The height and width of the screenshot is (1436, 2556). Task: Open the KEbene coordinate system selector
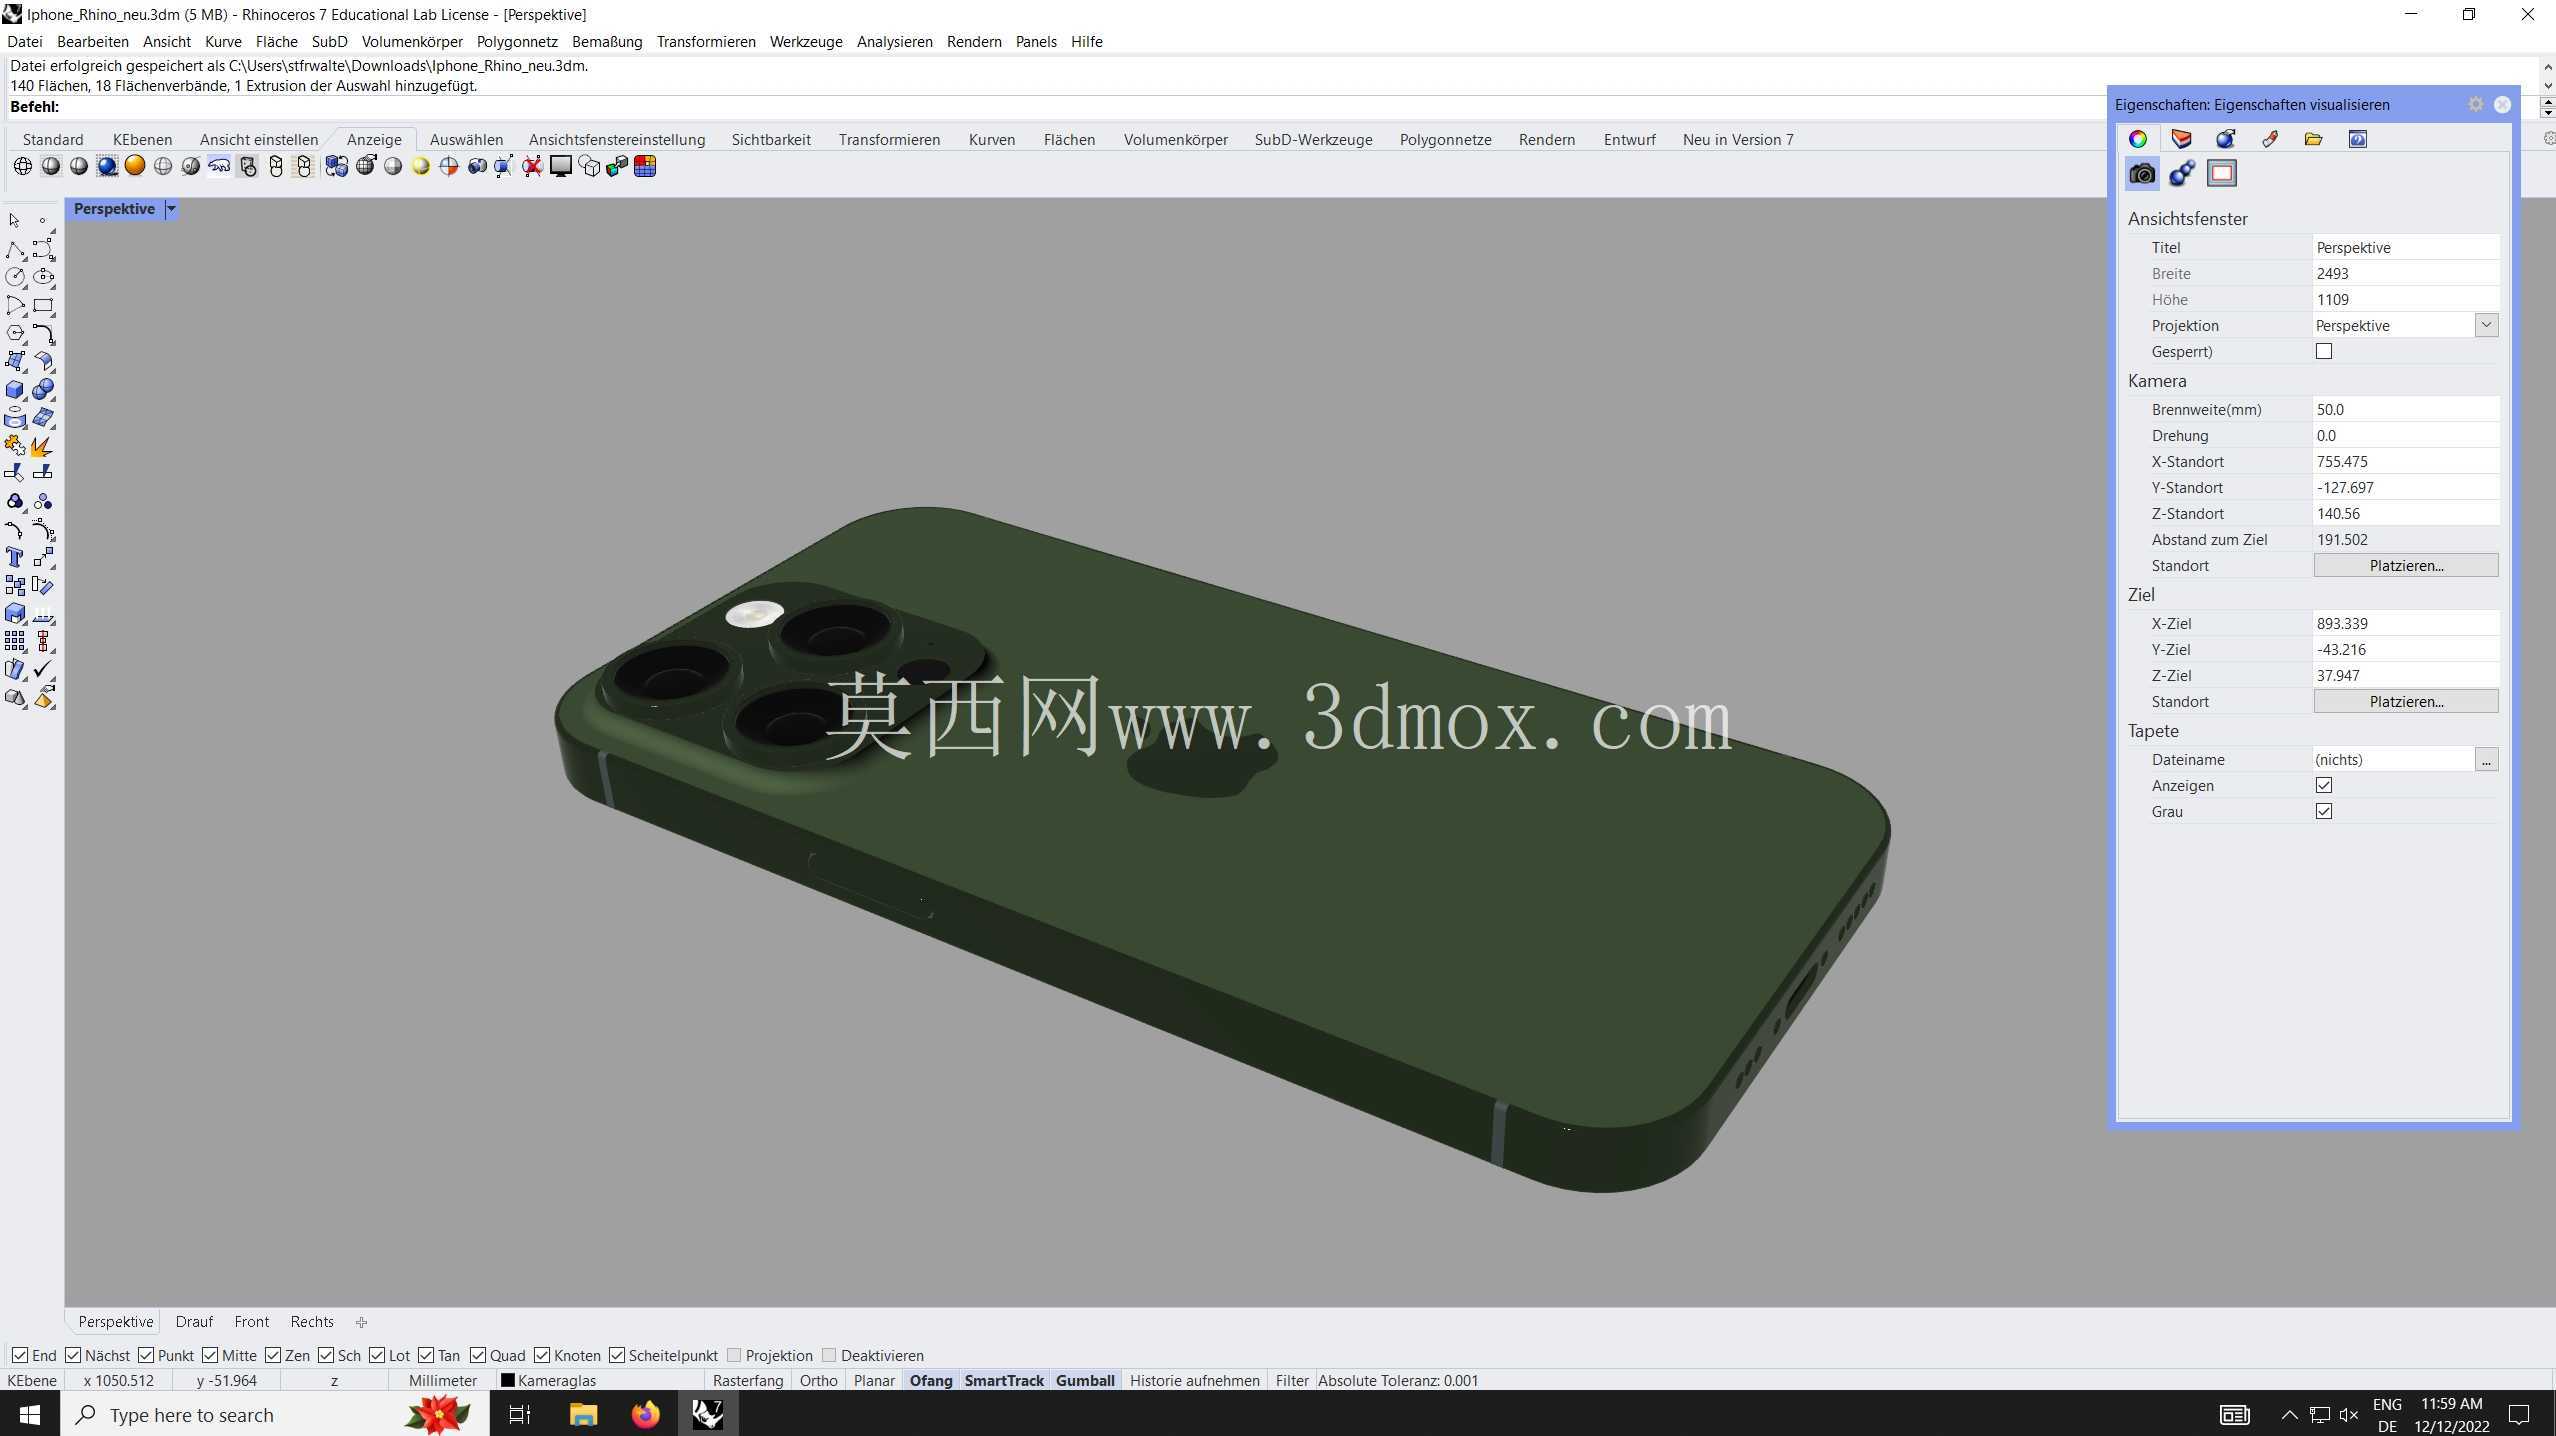[x=32, y=1380]
